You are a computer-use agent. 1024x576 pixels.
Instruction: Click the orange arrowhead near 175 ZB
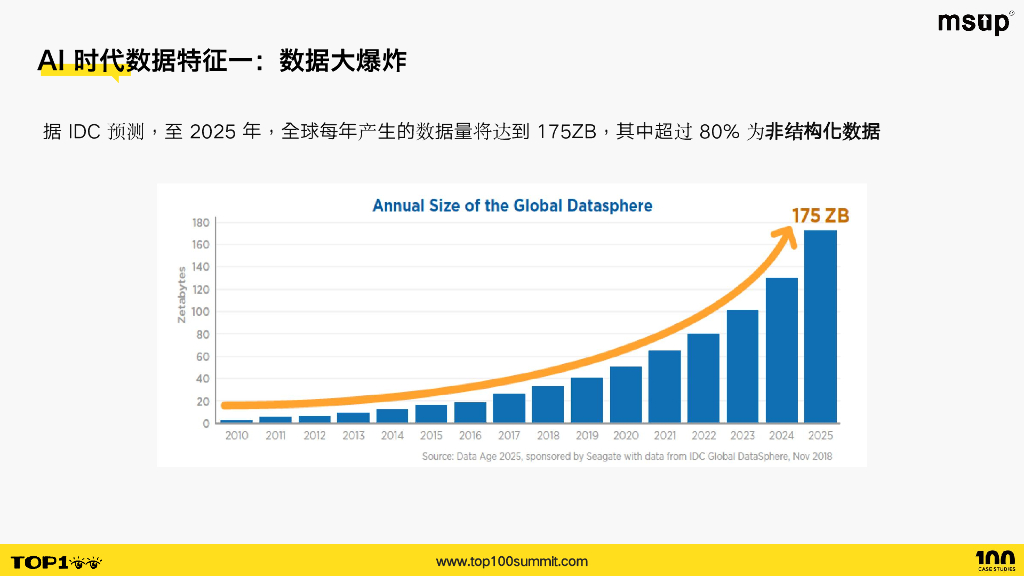click(787, 234)
